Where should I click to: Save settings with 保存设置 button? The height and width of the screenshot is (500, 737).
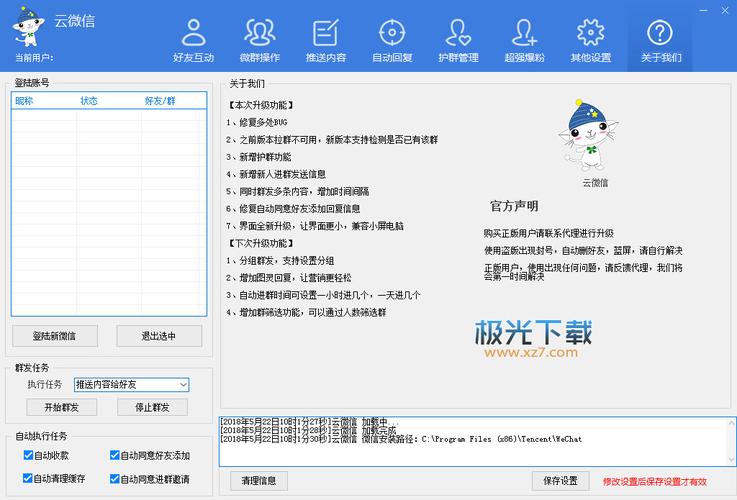[x=560, y=481]
